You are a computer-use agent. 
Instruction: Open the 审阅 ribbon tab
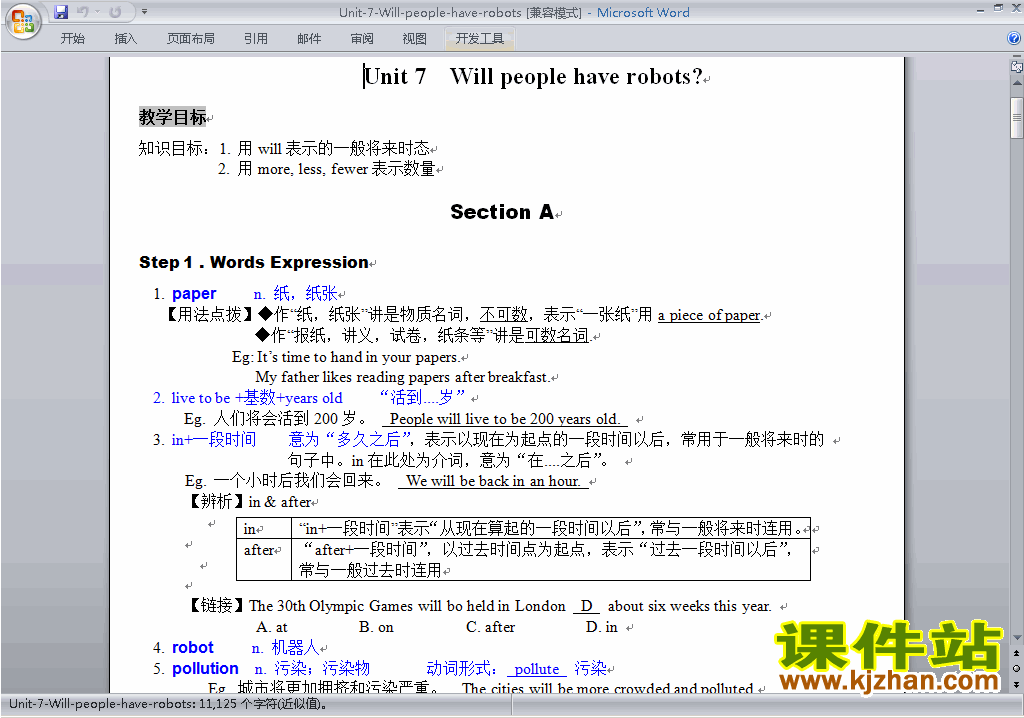[x=362, y=39]
